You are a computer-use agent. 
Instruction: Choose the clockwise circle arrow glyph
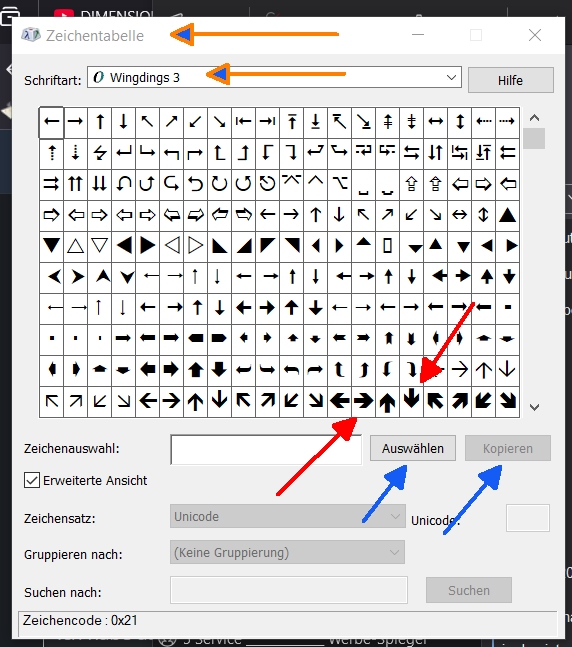click(219, 184)
